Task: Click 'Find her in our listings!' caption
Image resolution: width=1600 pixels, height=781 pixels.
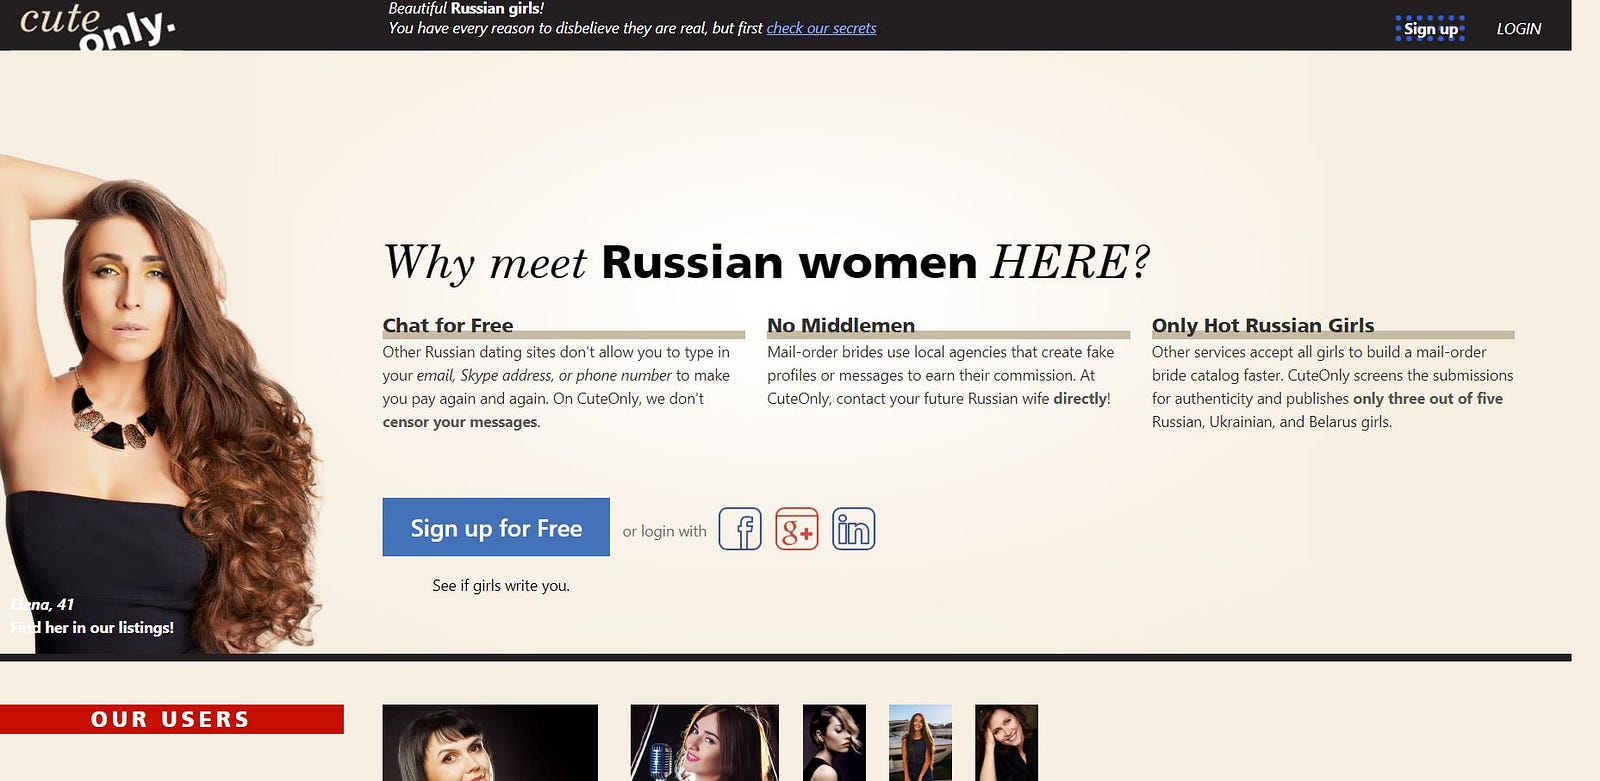Action: point(92,628)
